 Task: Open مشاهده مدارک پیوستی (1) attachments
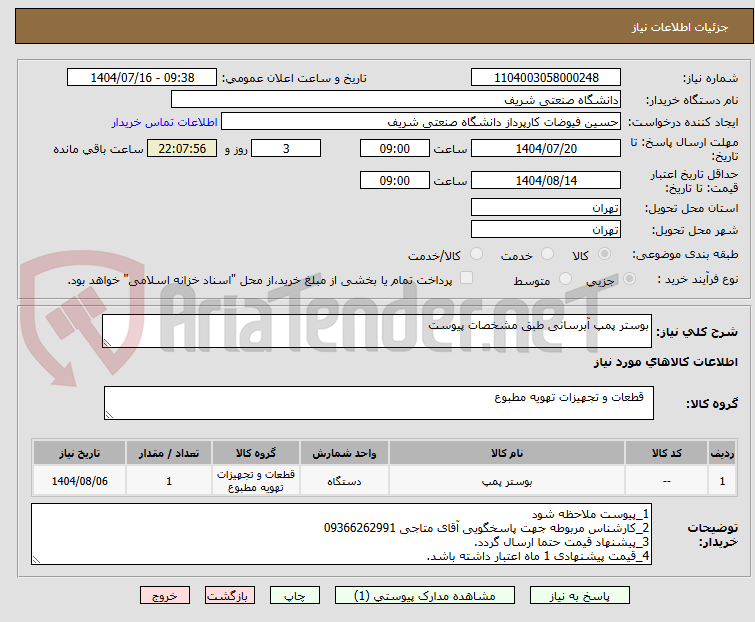click(x=425, y=596)
